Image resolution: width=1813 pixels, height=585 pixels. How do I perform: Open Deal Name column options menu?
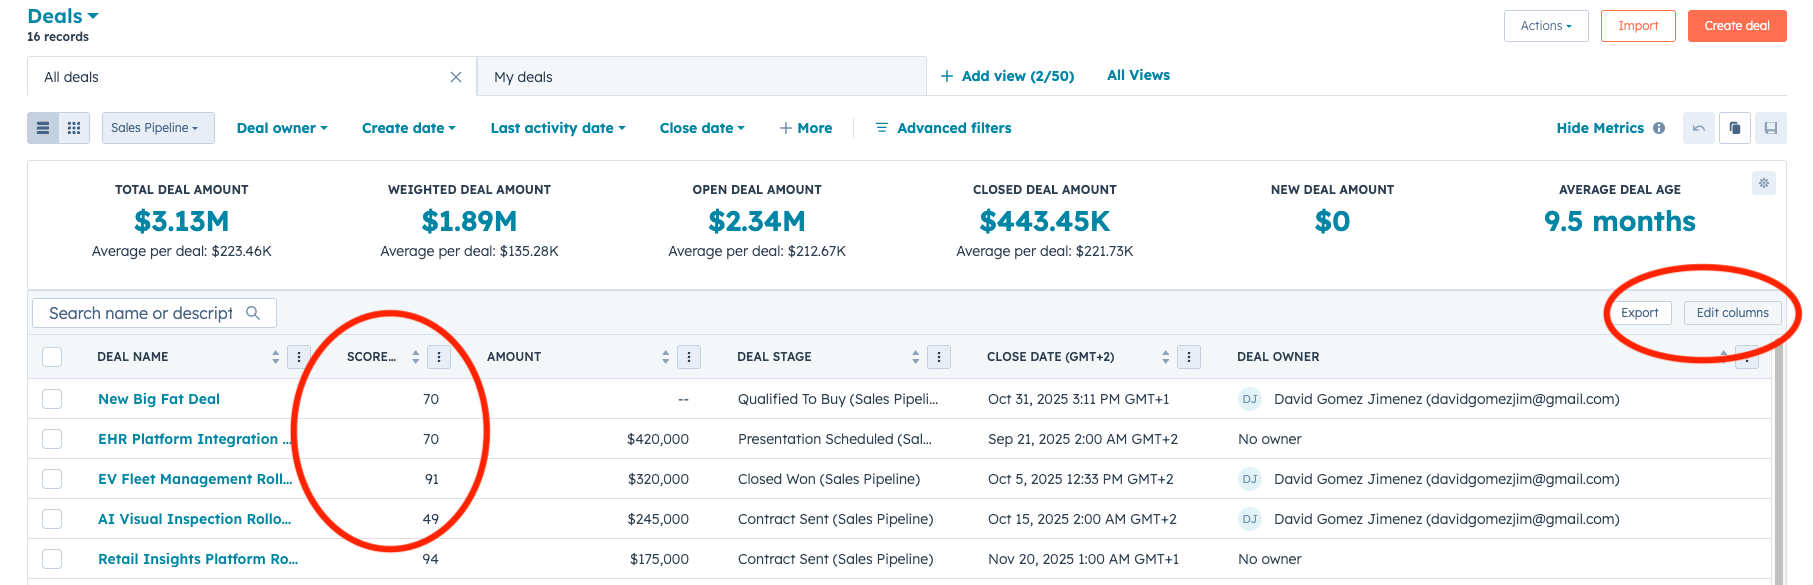298,357
